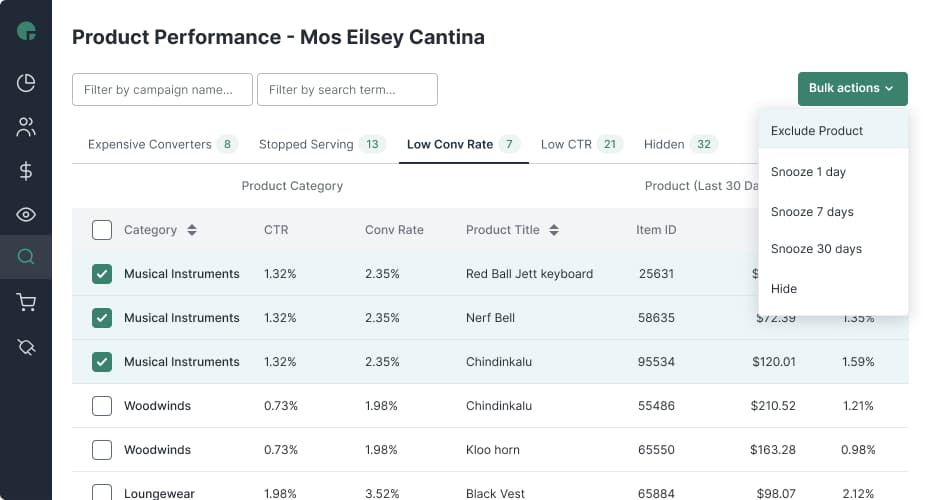Check Woodwinds Chindinkalu row checkbox
Viewport: 929px width, 500px height.
tap(102, 406)
